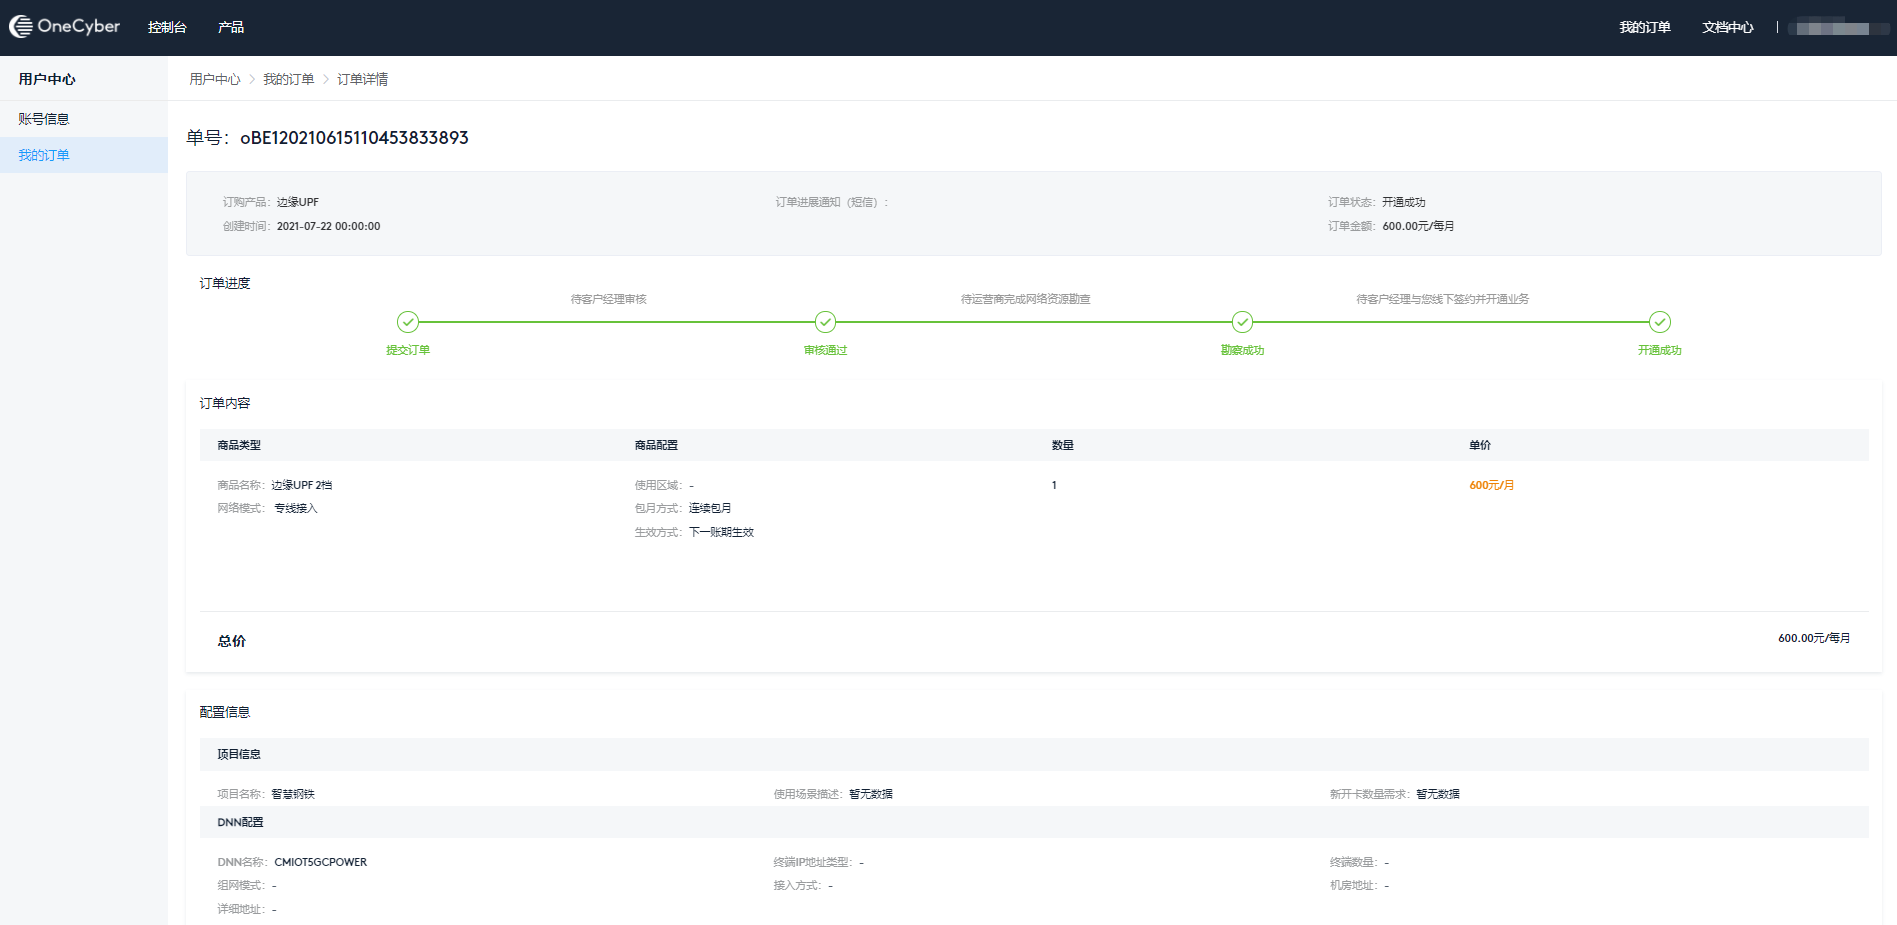1897x925 pixels.
Task: Click the orange 600元/月 unit price
Action: tap(1491, 485)
